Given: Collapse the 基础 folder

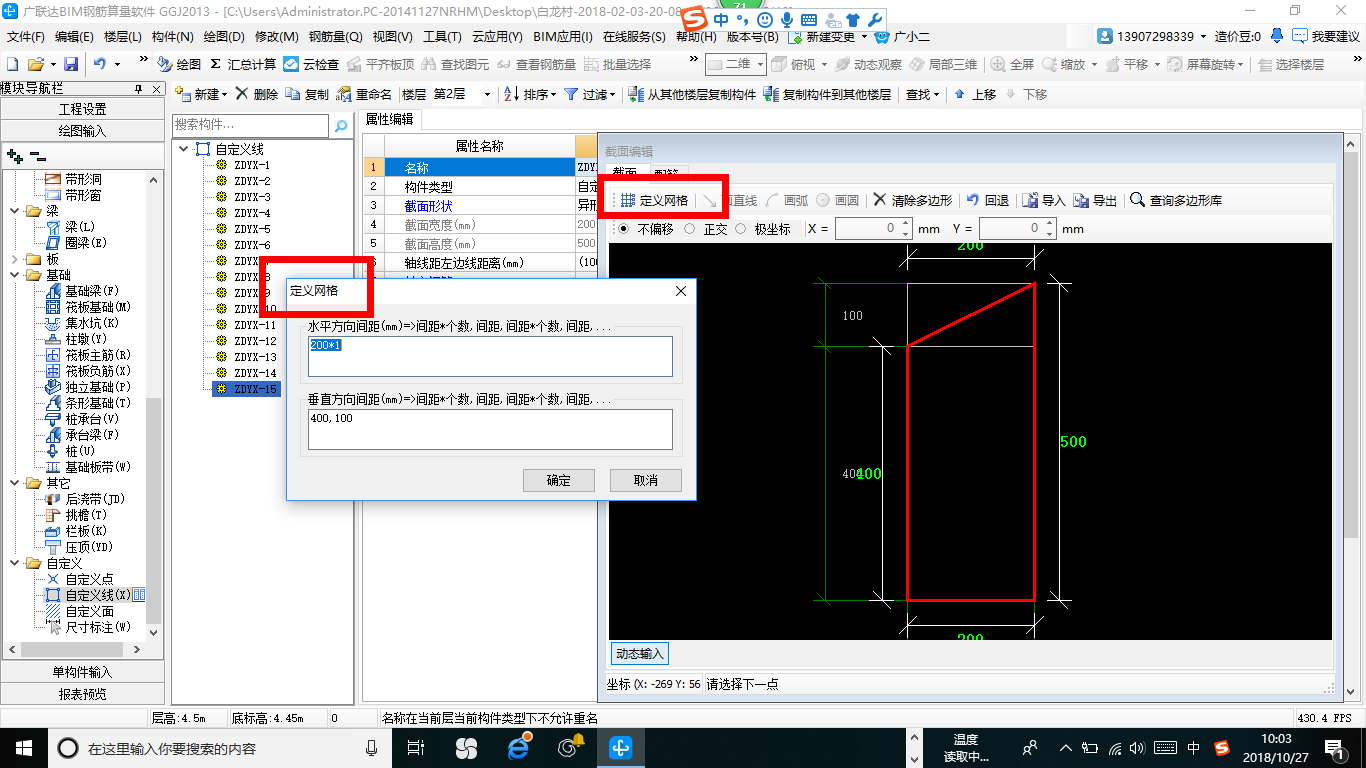Looking at the screenshot, I should [15, 275].
